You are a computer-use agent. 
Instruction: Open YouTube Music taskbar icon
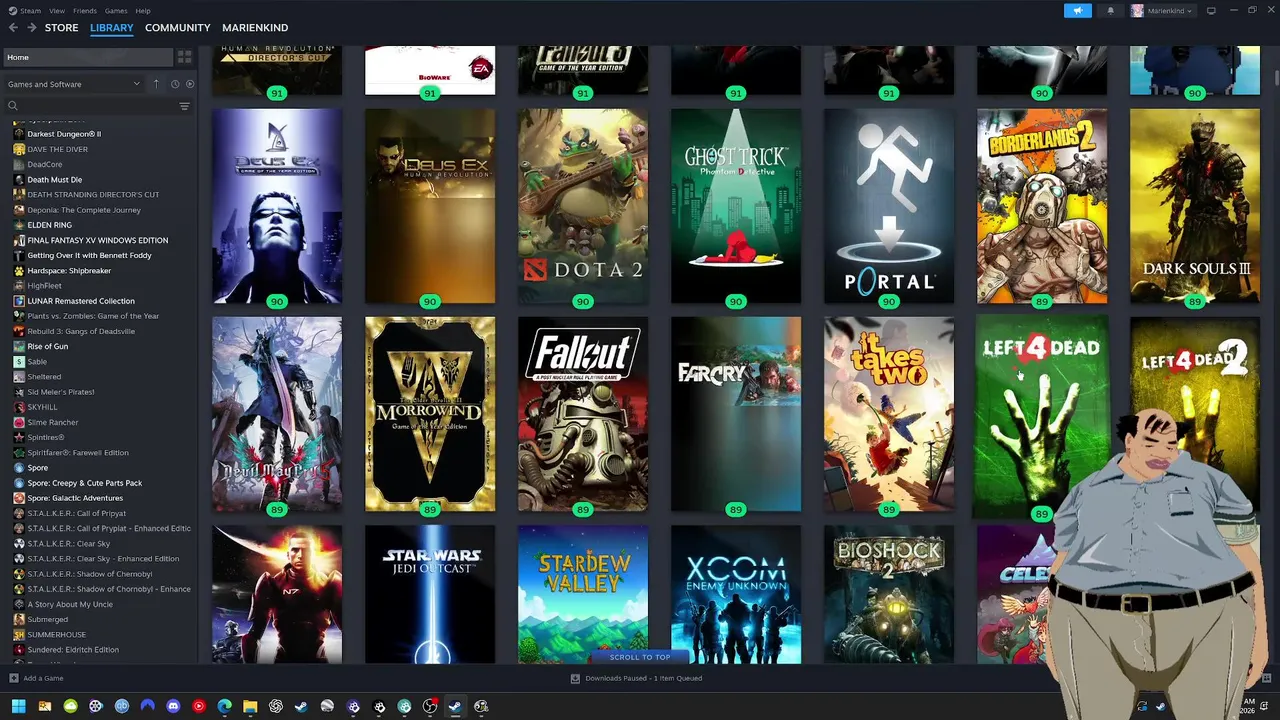click(199, 706)
